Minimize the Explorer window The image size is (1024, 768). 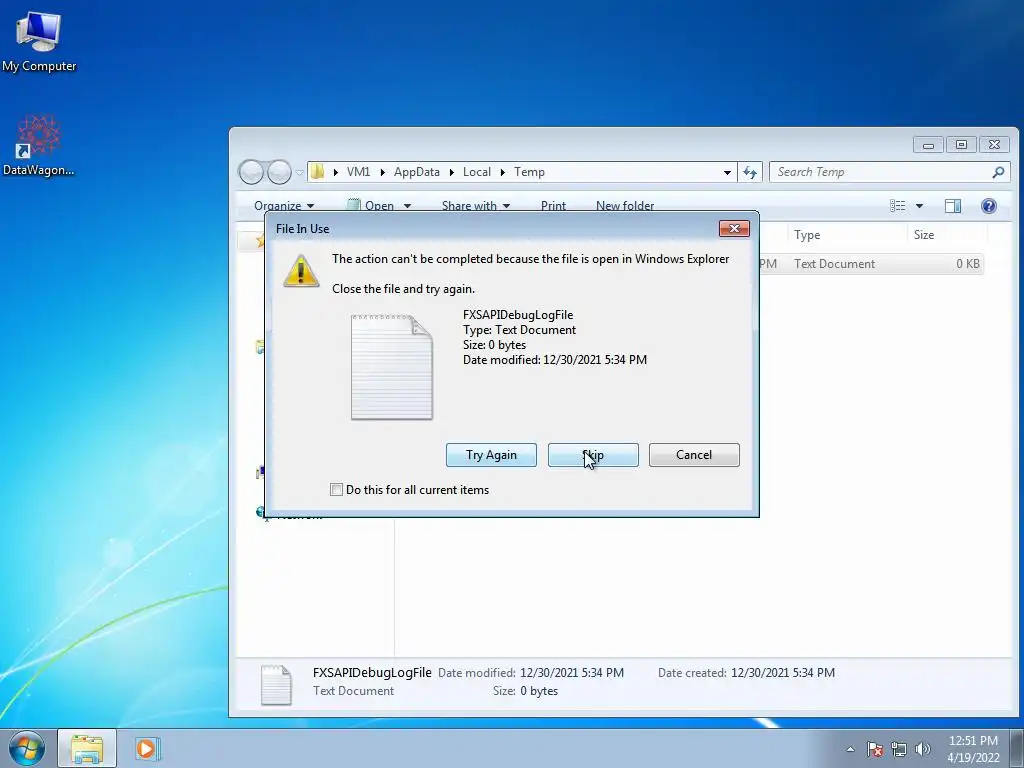click(x=928, y=144)
